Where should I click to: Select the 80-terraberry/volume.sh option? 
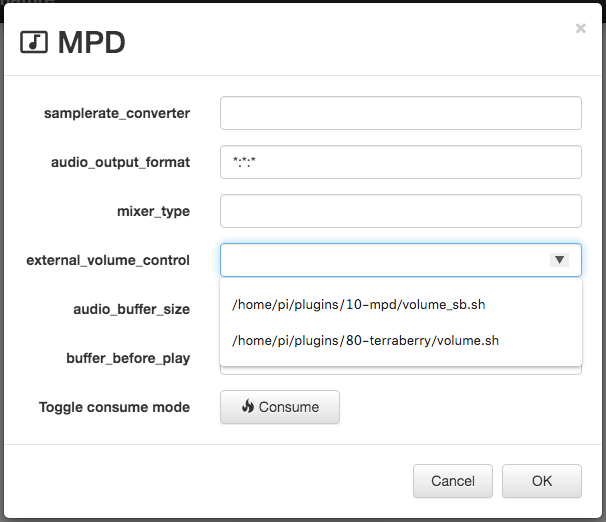pyautogui.click(x=401, y=340)
